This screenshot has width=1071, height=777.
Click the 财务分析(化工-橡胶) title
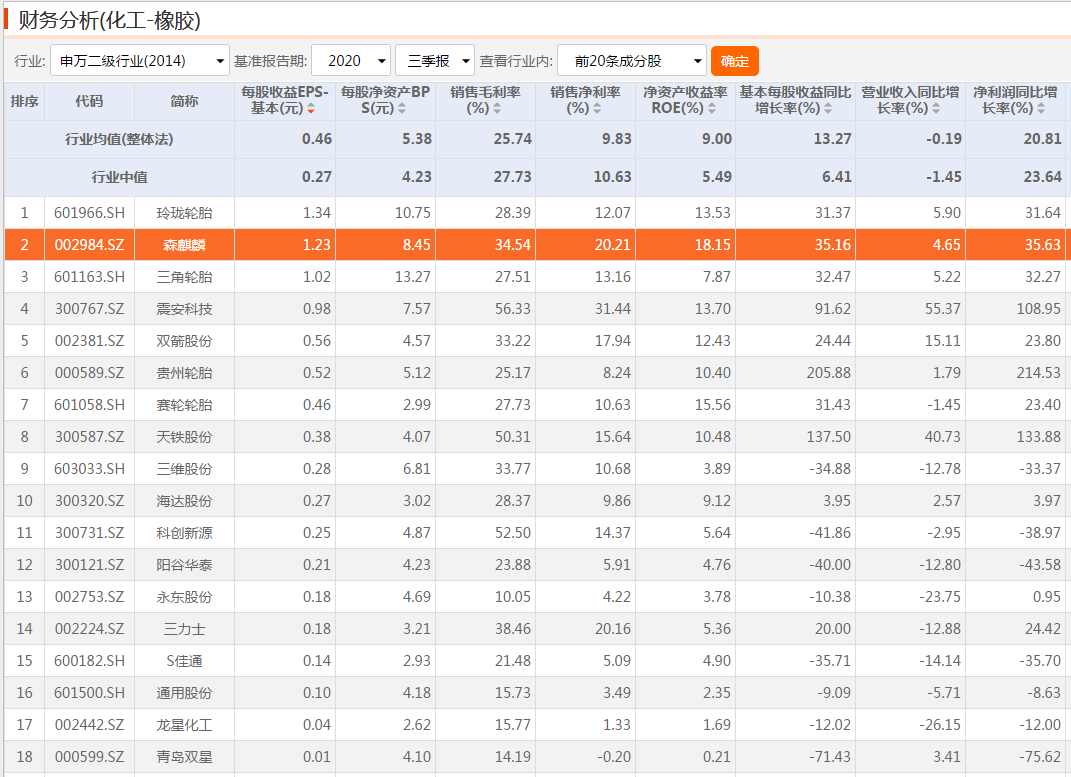point(109,20)
